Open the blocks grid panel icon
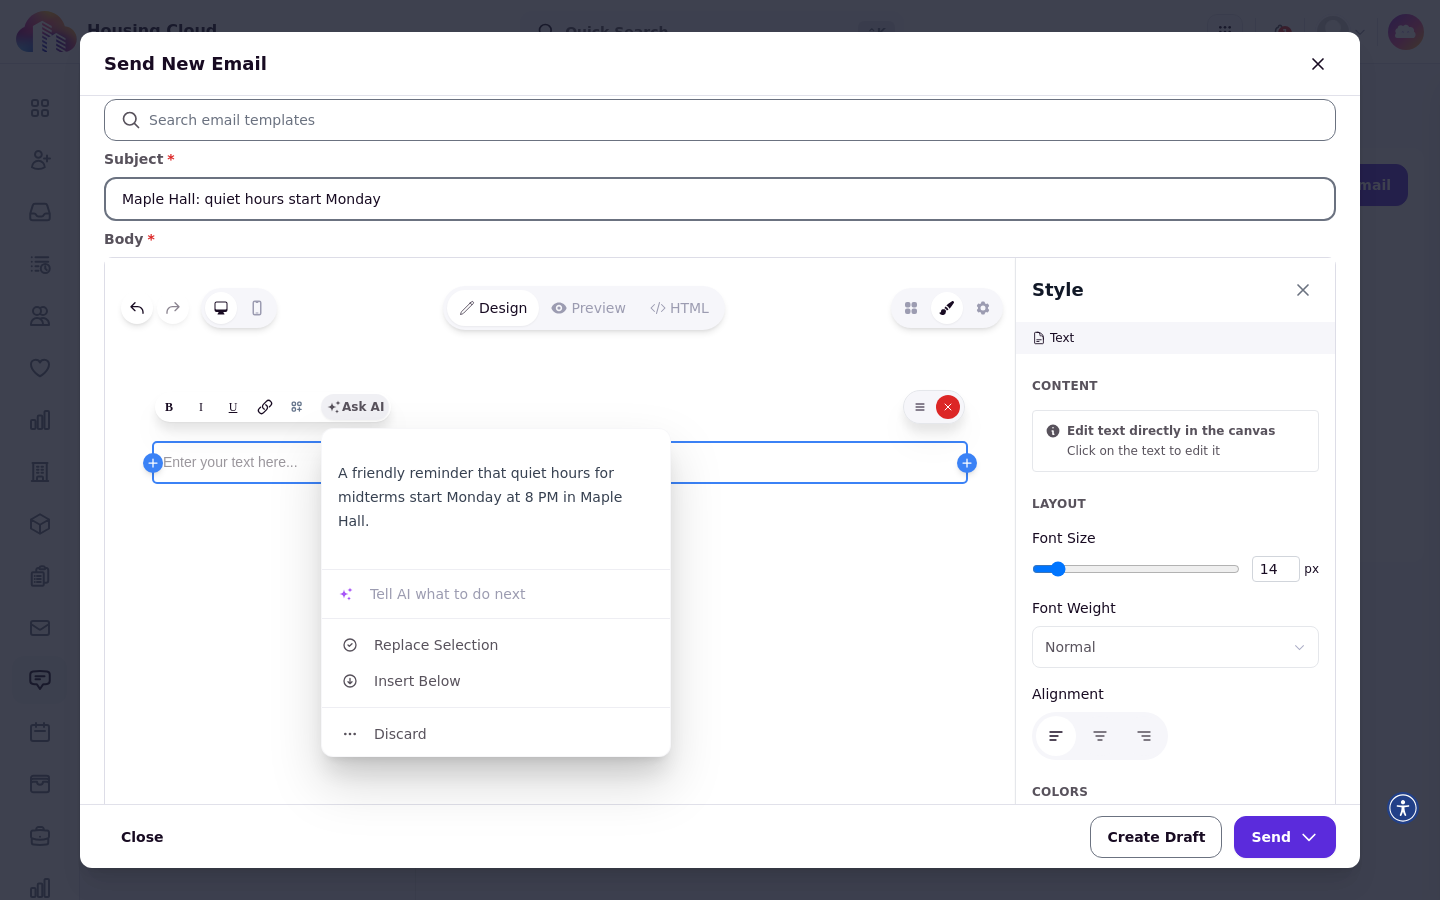This screenshot has height=900, width=1440. pyautogui.click(x=911, y=308)
